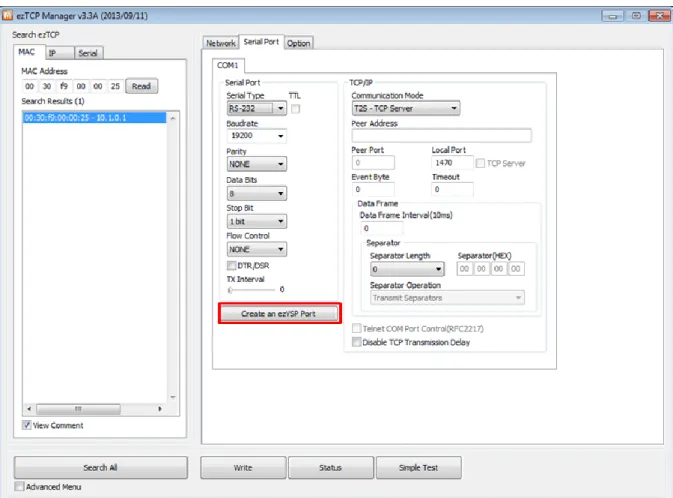
Task: Open the Data Bits dropdown
Action: click(257, 193)
